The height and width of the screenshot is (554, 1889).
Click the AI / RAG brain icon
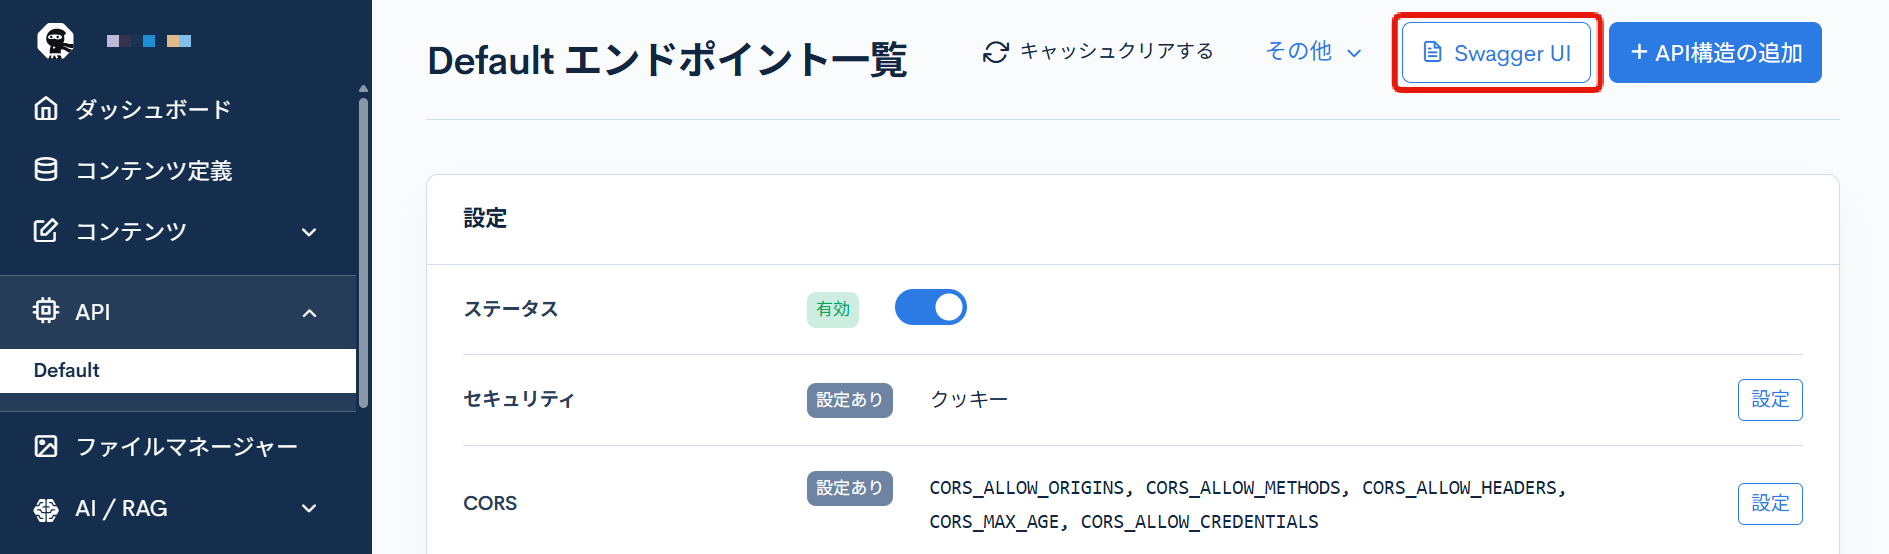46,509
